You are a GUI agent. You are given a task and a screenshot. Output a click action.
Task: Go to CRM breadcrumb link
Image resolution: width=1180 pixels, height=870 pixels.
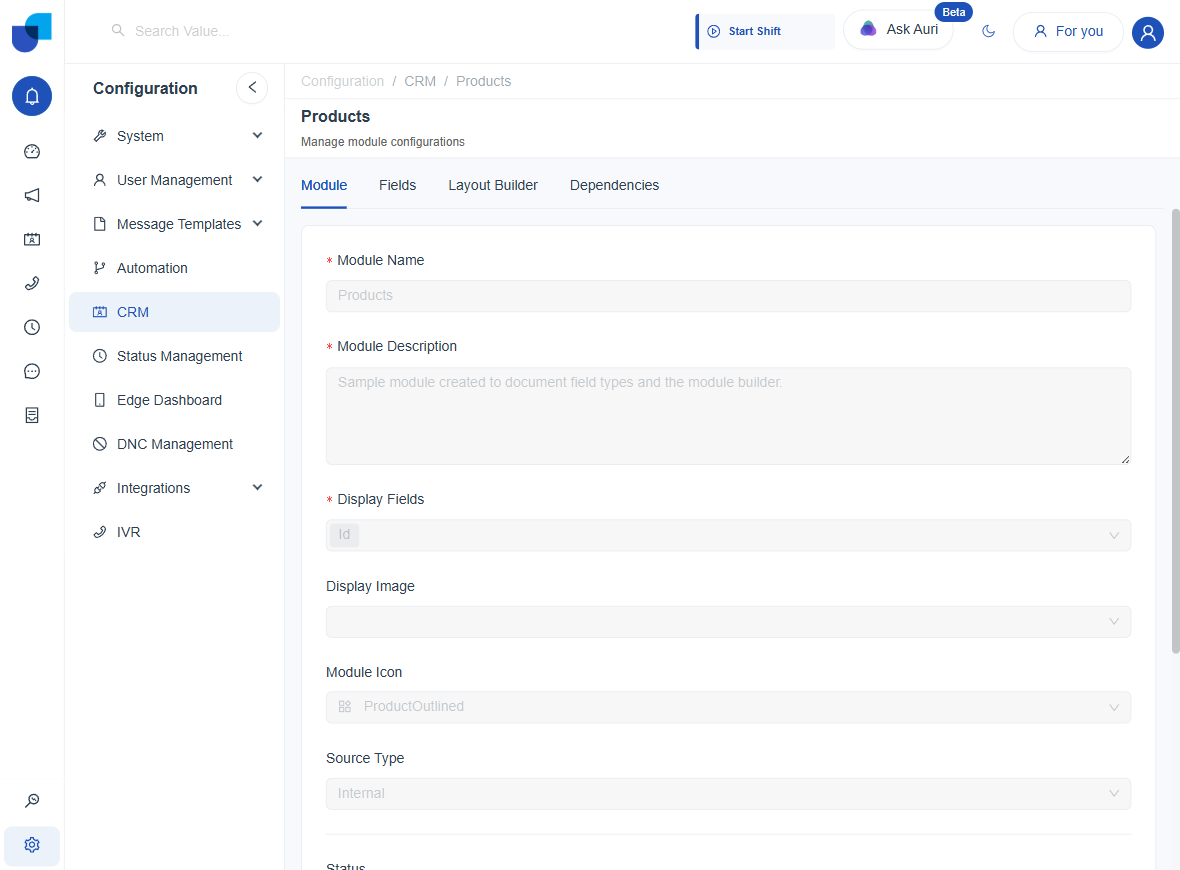(420, 81)
